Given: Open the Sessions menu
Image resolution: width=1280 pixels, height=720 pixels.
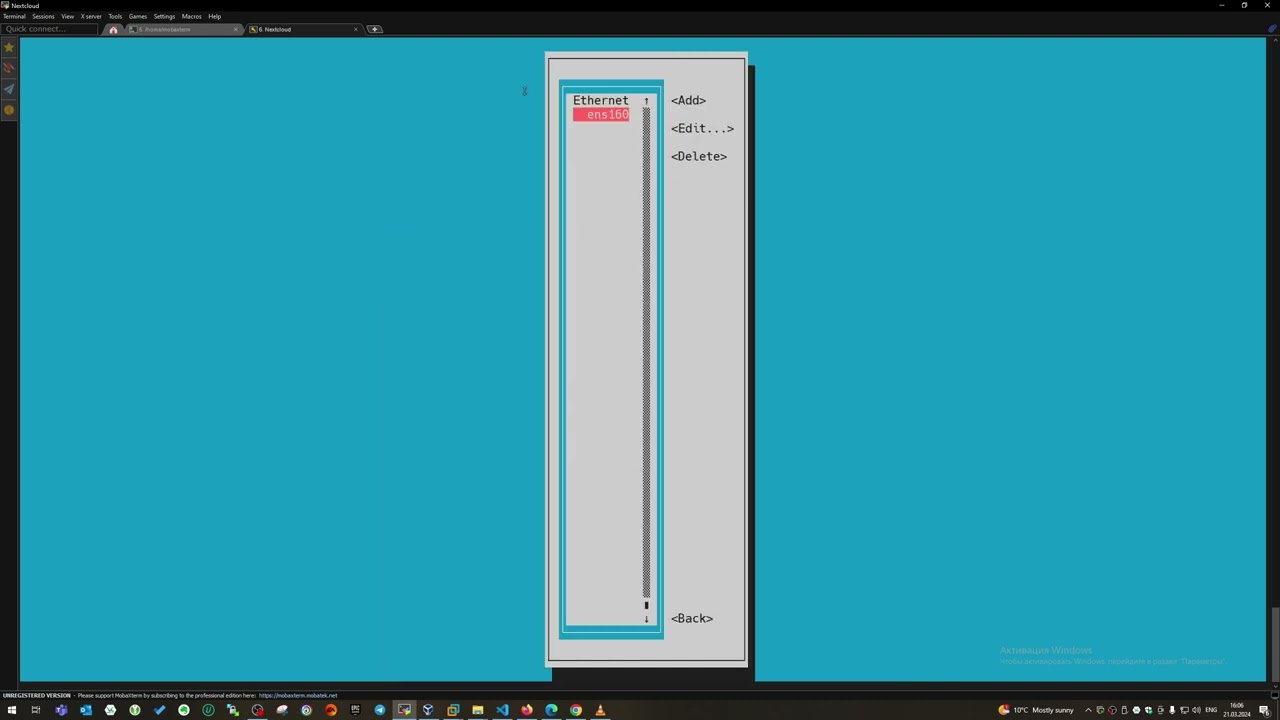Looking at the screenshot, I should coord(43,16).
